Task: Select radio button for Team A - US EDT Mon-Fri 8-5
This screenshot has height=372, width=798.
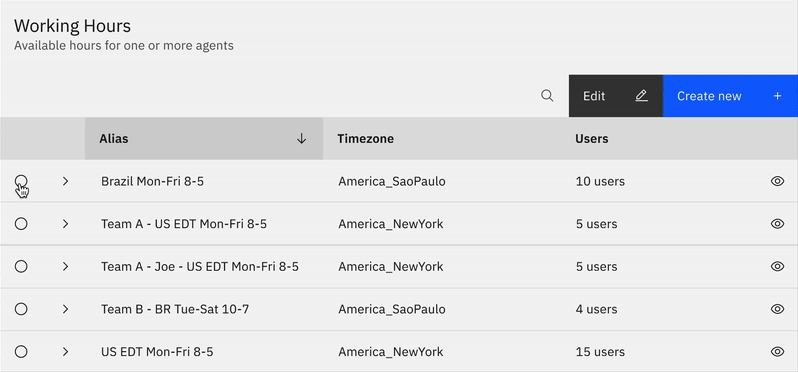Action: pos(21,224)
